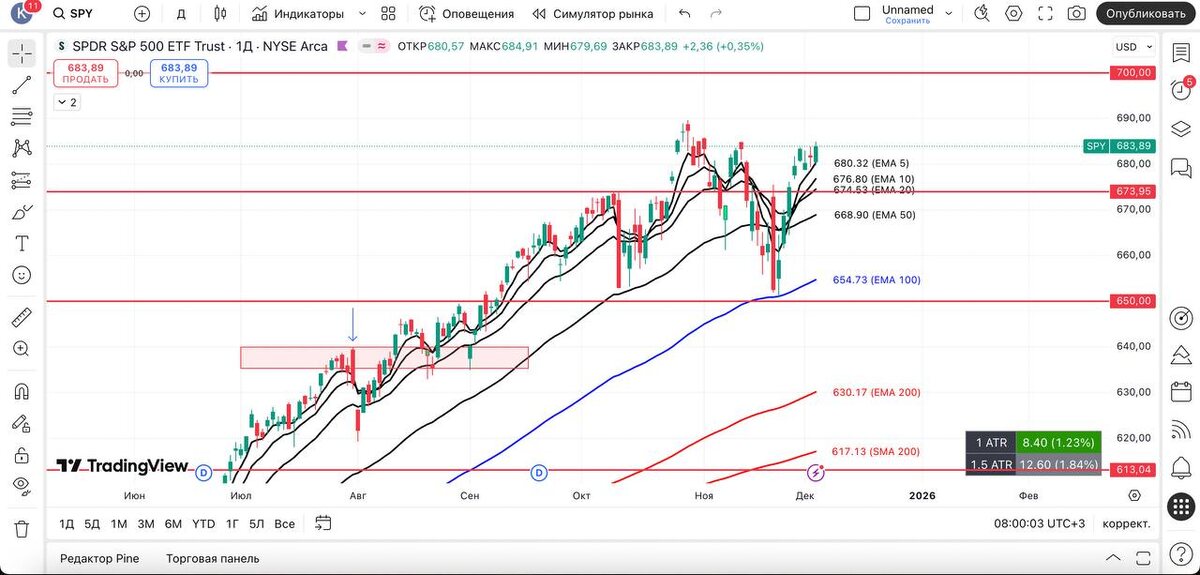The height and width of the screenshot is (575, 1200).
Task: Toggle lock all drawings
Action: [x=22, y=455]
